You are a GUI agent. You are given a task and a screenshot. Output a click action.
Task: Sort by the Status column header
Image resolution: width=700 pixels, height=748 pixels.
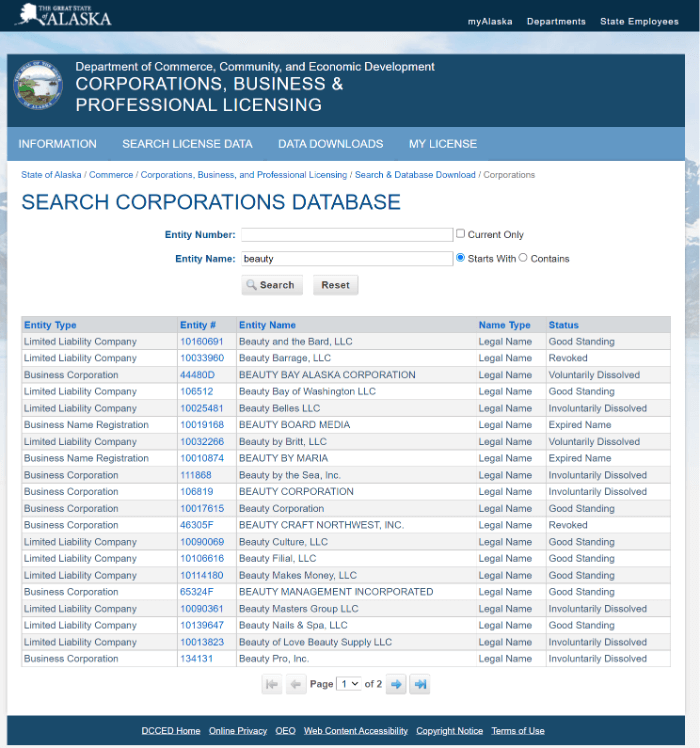coord(564,325)
